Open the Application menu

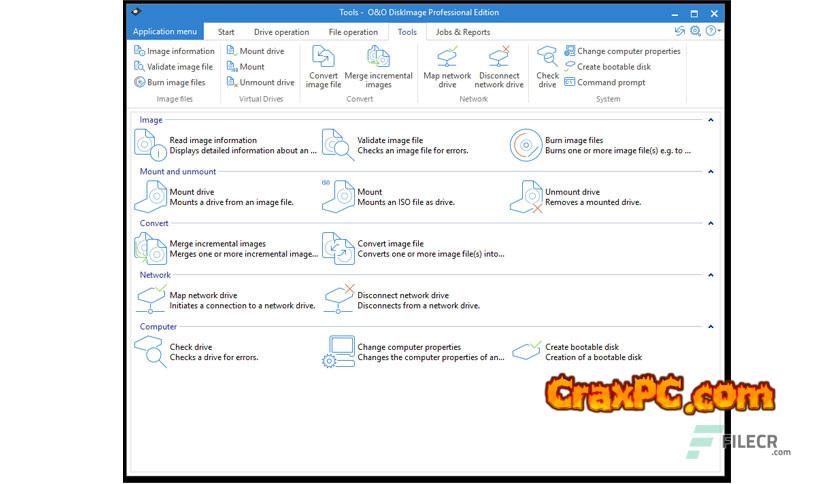[x=165, y=31]
